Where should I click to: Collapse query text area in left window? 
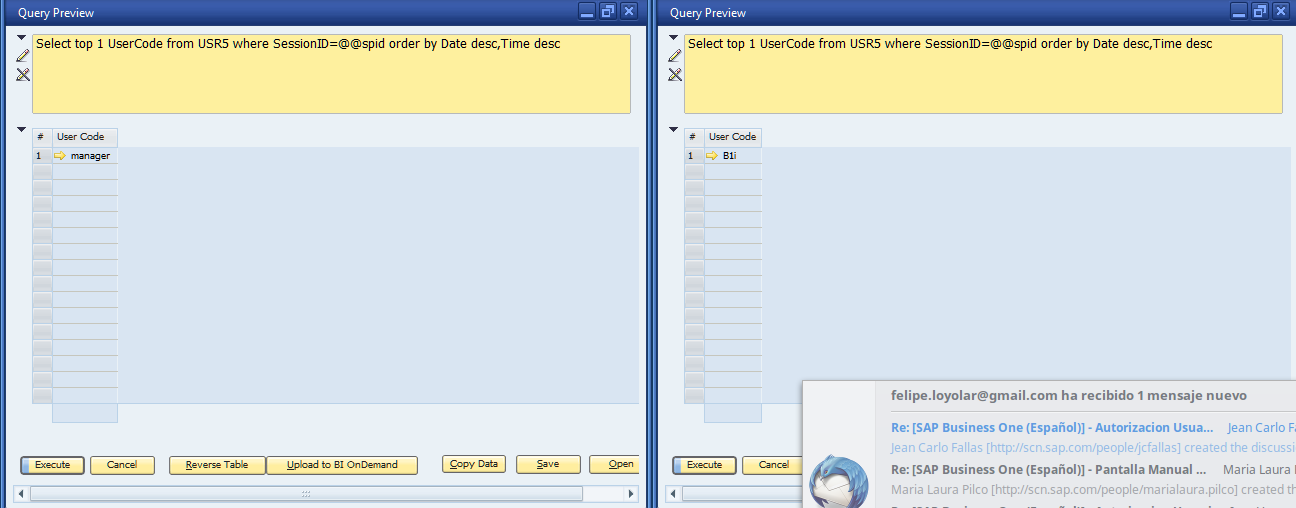22,38
